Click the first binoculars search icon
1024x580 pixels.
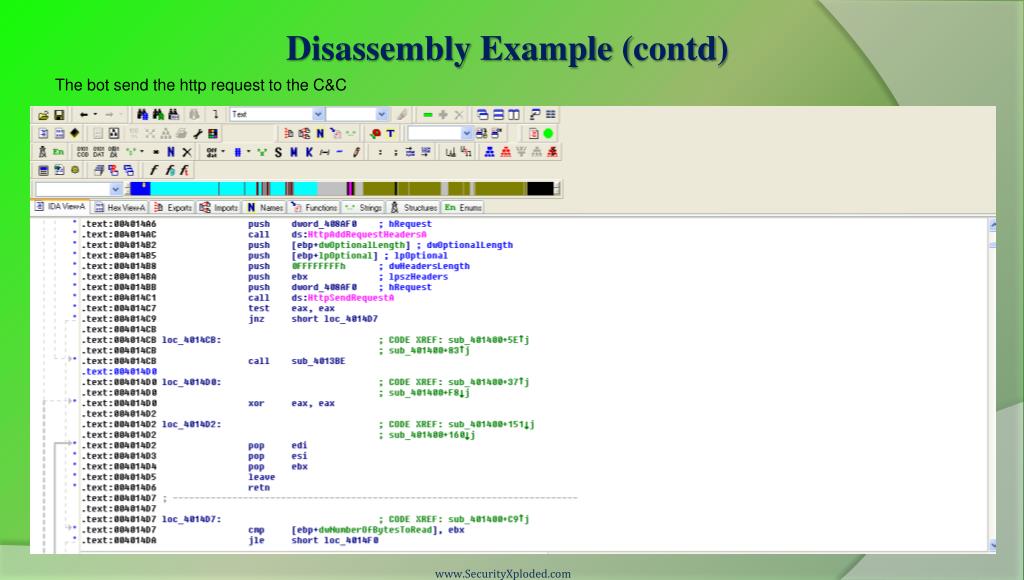click(x=142, y=114)
